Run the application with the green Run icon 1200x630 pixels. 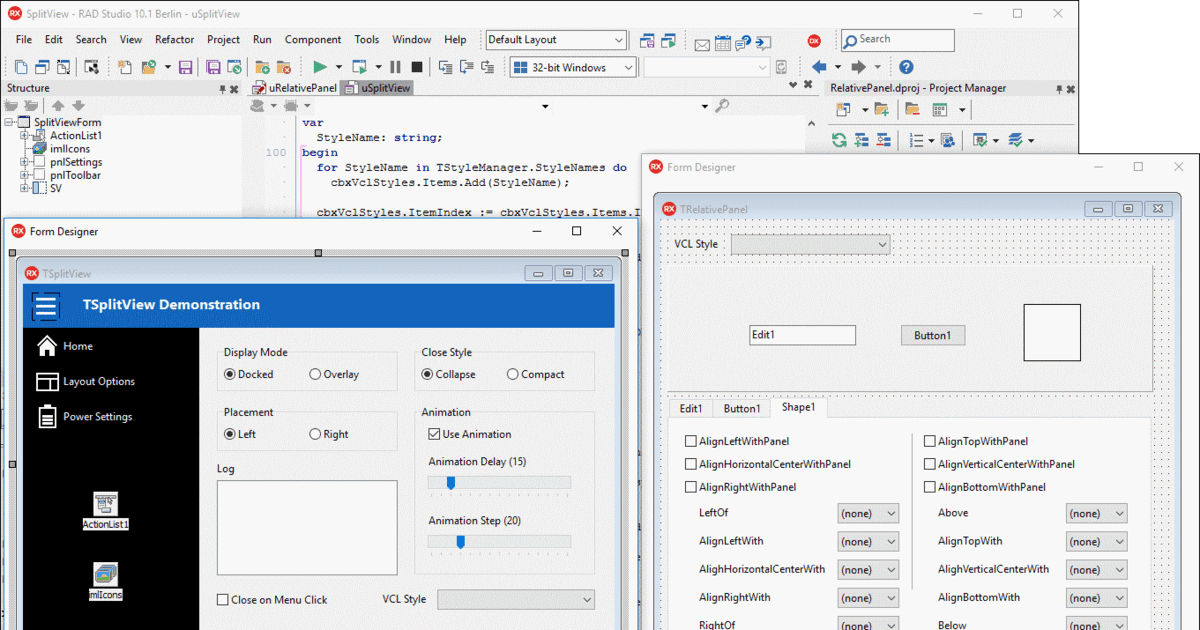318,66
